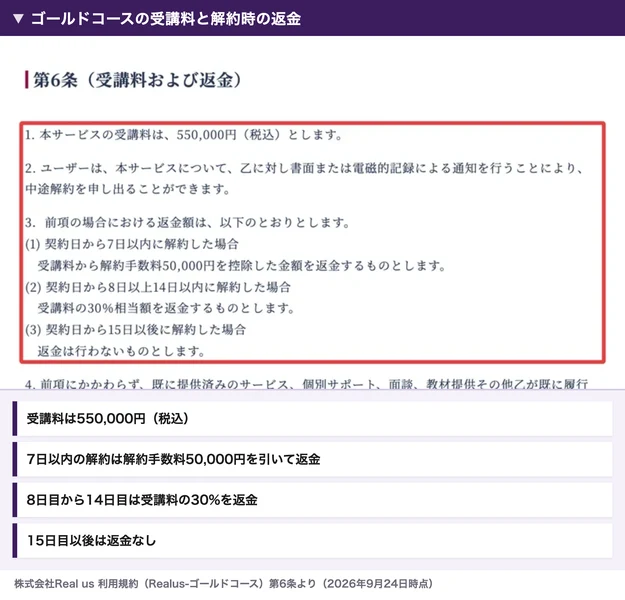
Task: Click clause 1 stating 550,000円（税込）
Action: click(x=183, y=135)
